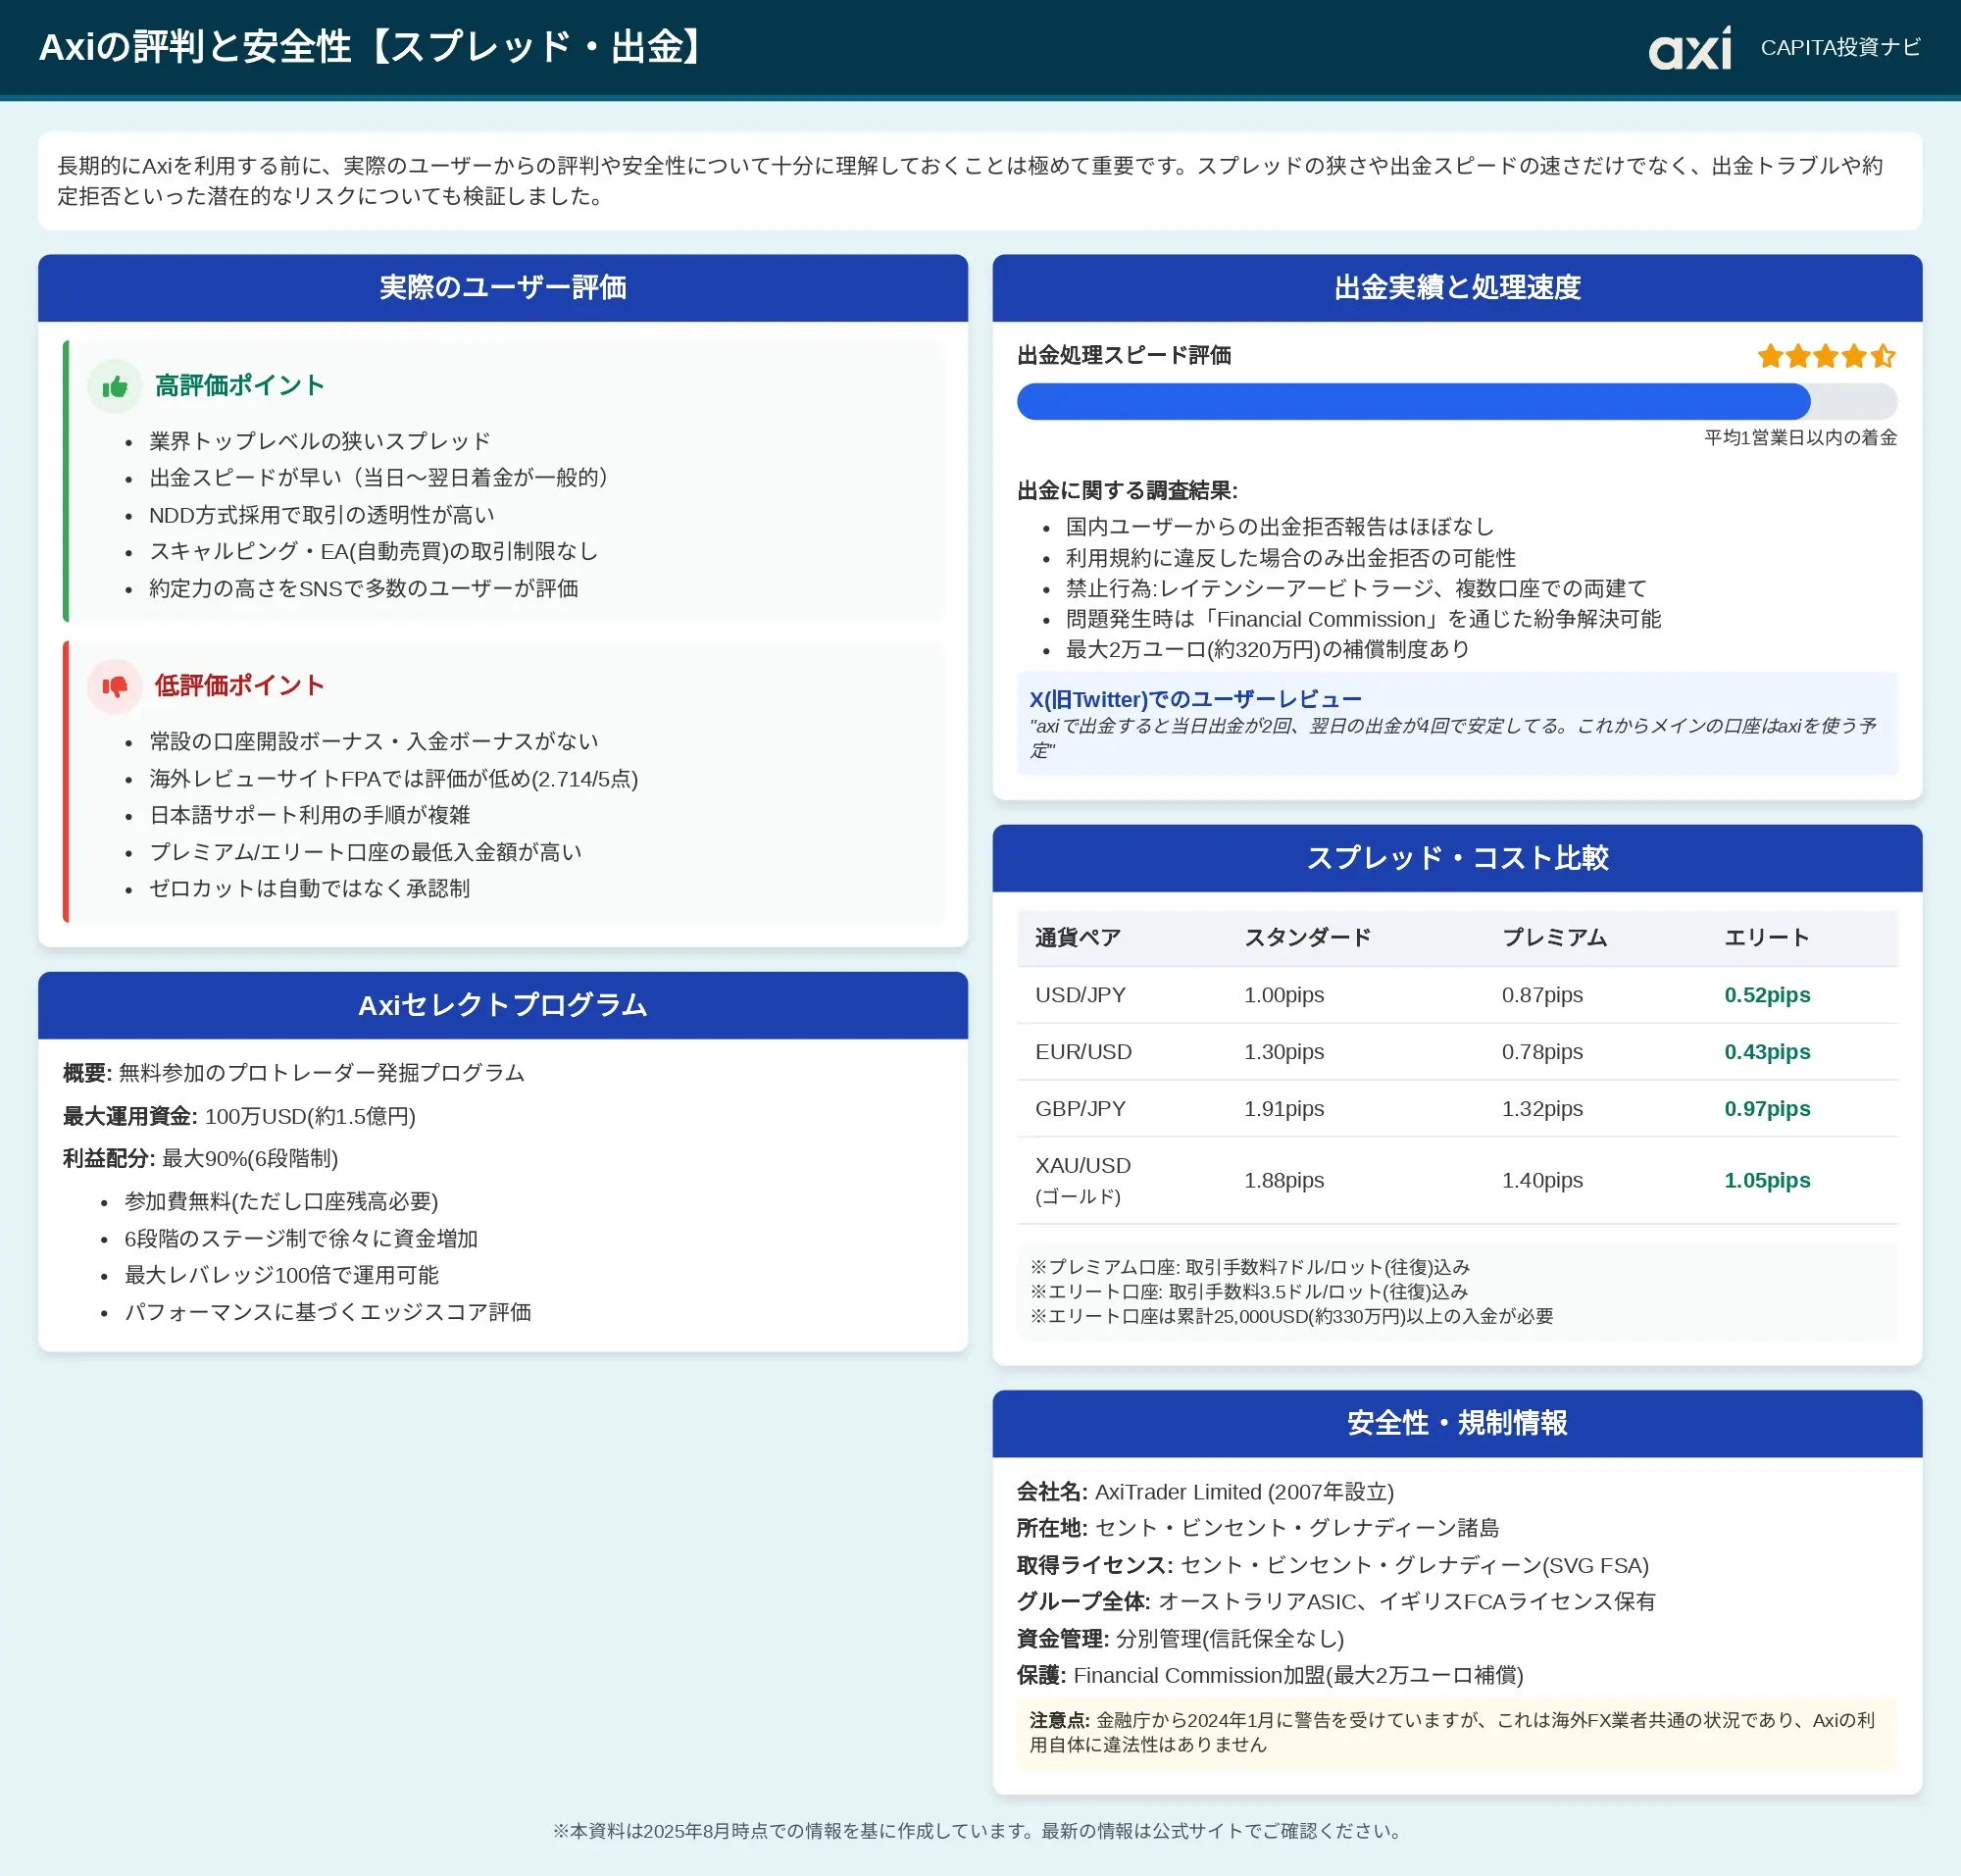Click the green thumbs-up icon
1961x1876 pixels.
pyautogui.click(x=115, y=386)
